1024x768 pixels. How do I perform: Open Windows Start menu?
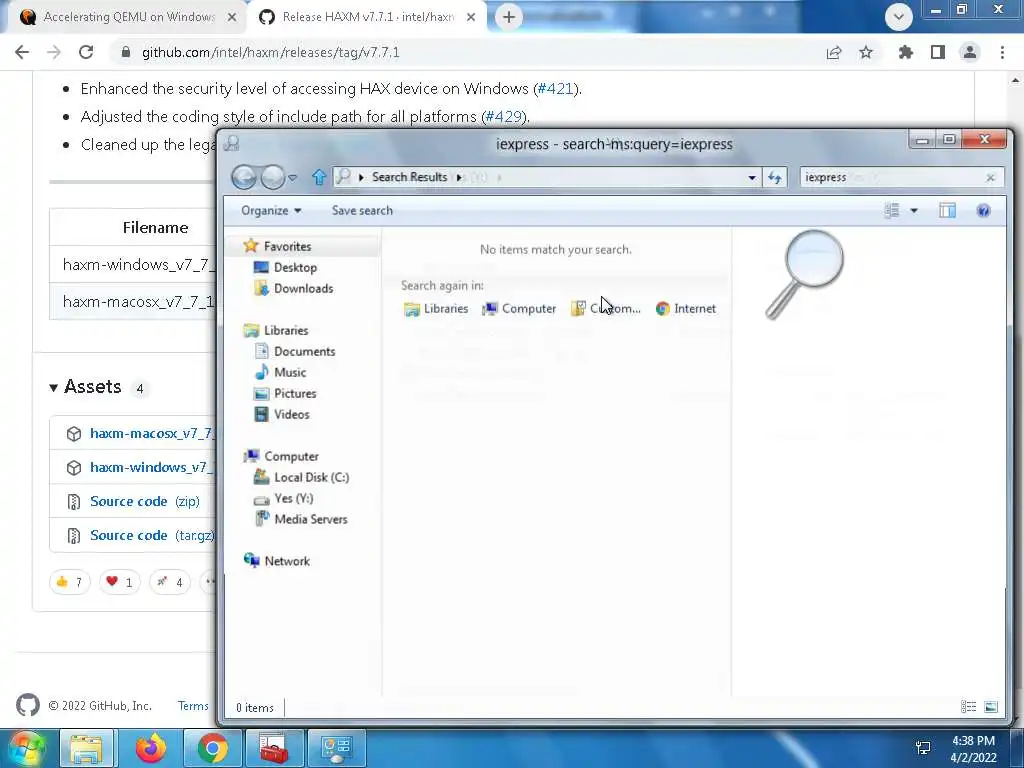pos(27,748)
